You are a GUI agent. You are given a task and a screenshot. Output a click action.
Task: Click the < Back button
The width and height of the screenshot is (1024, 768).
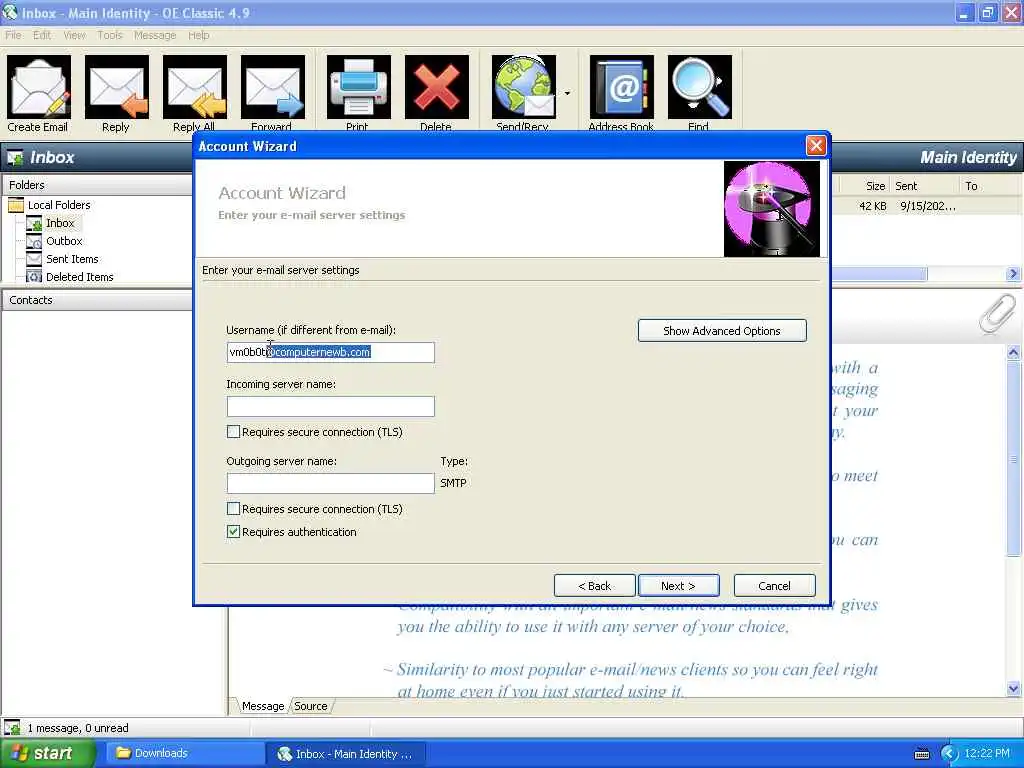pyautogui.click(x=594, y=586)
